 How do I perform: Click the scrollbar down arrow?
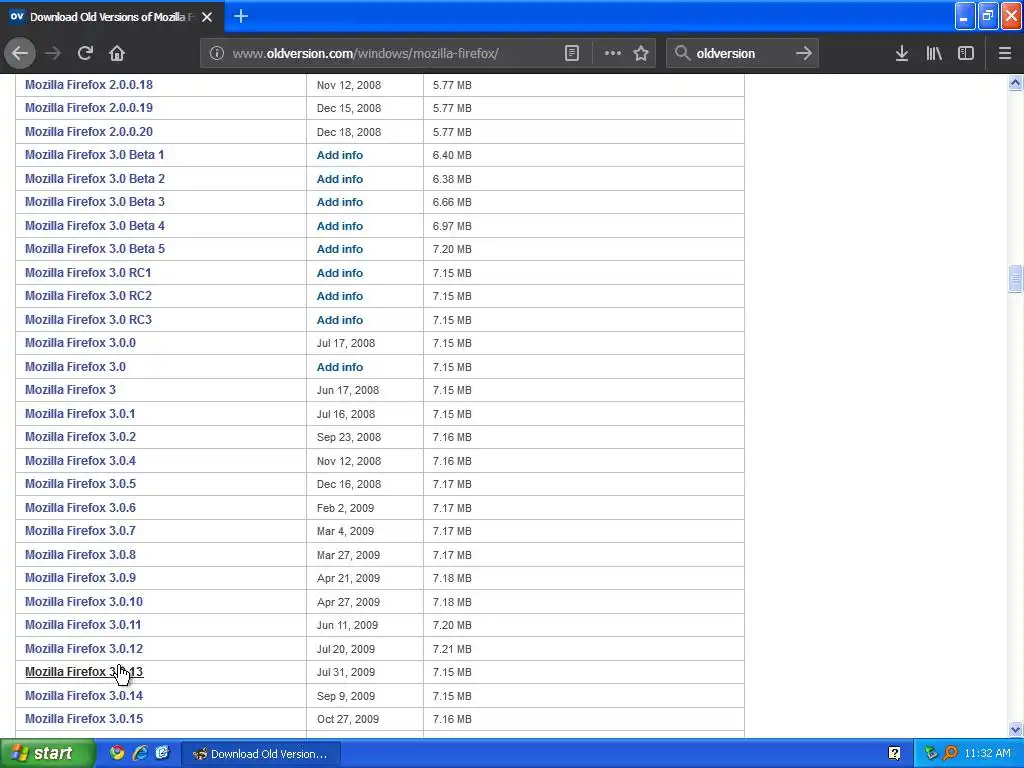[1015, 729]
